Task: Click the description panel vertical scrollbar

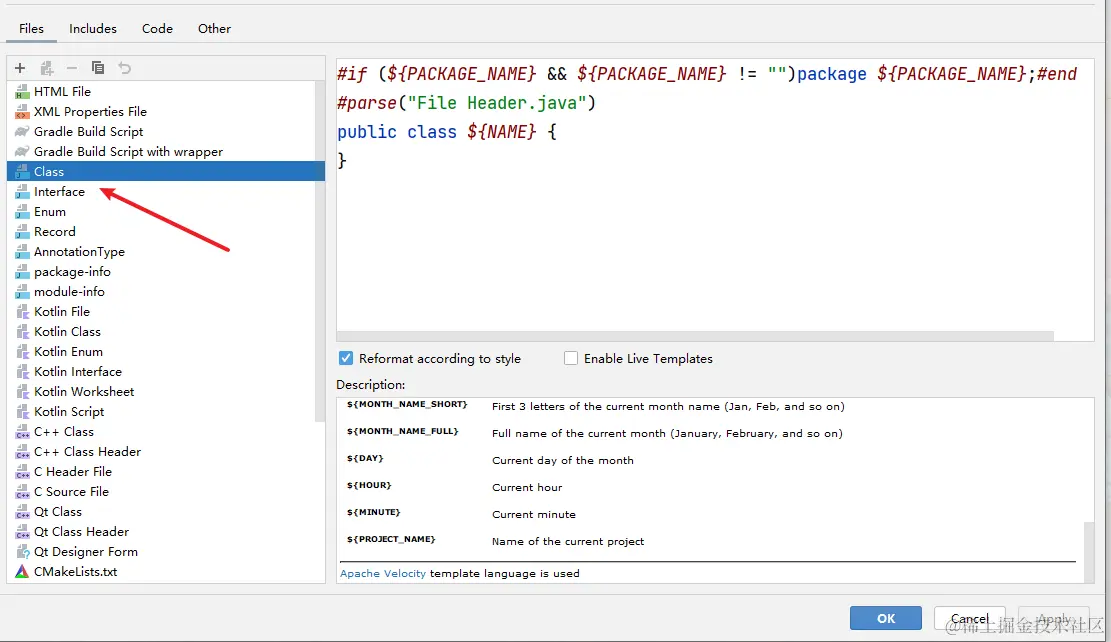Action: pos(1089,553)
